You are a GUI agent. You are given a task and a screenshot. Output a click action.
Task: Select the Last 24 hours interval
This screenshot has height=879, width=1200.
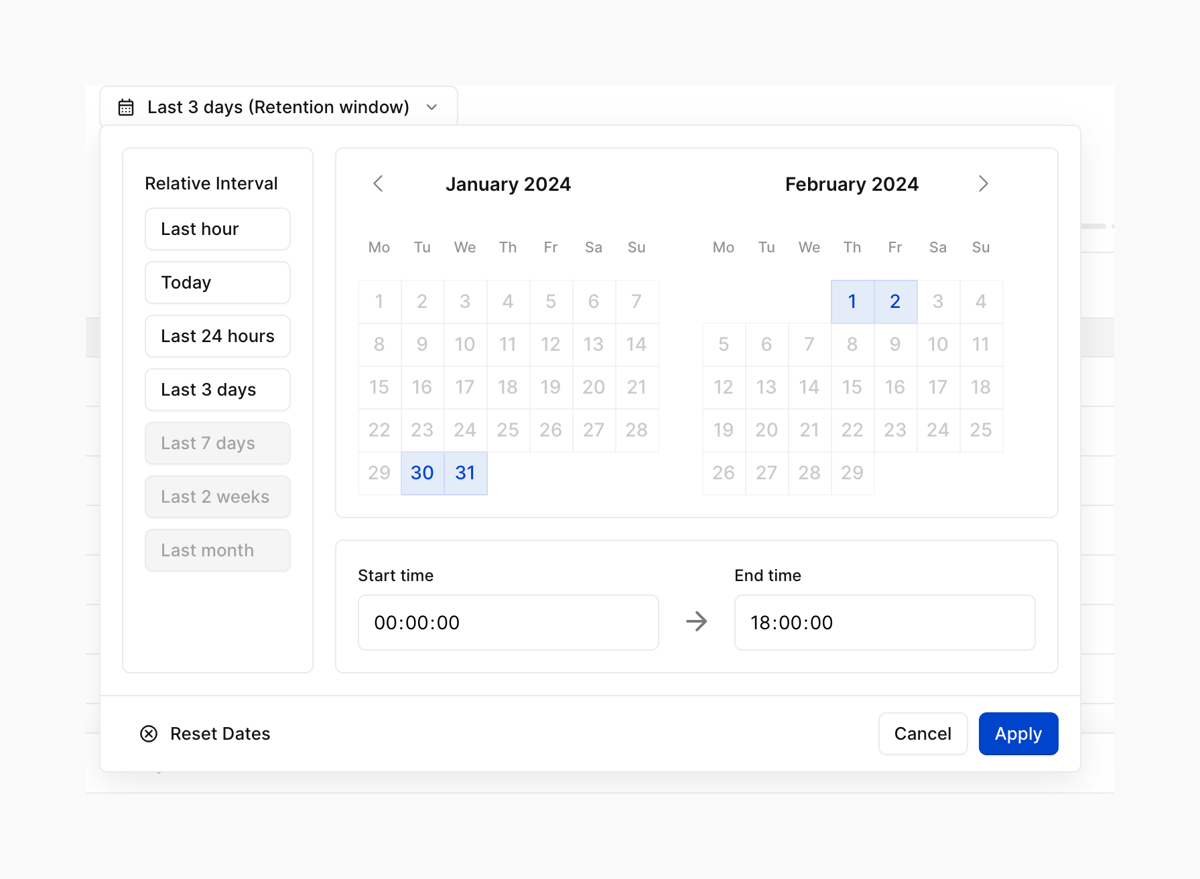[217, 336]
